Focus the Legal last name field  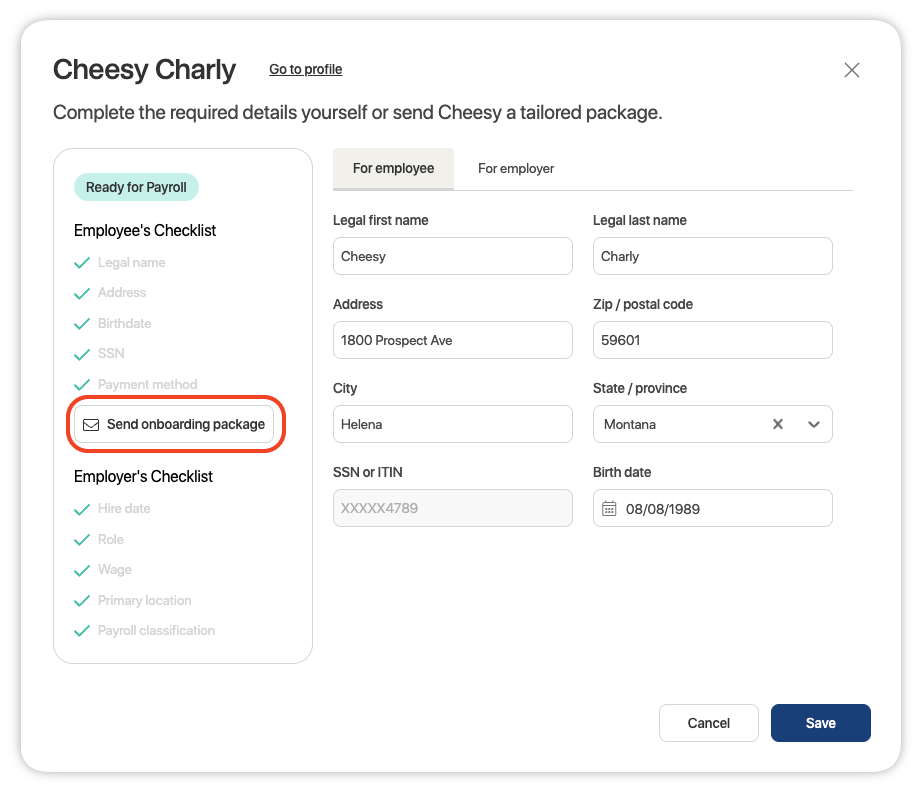[712, 256]
